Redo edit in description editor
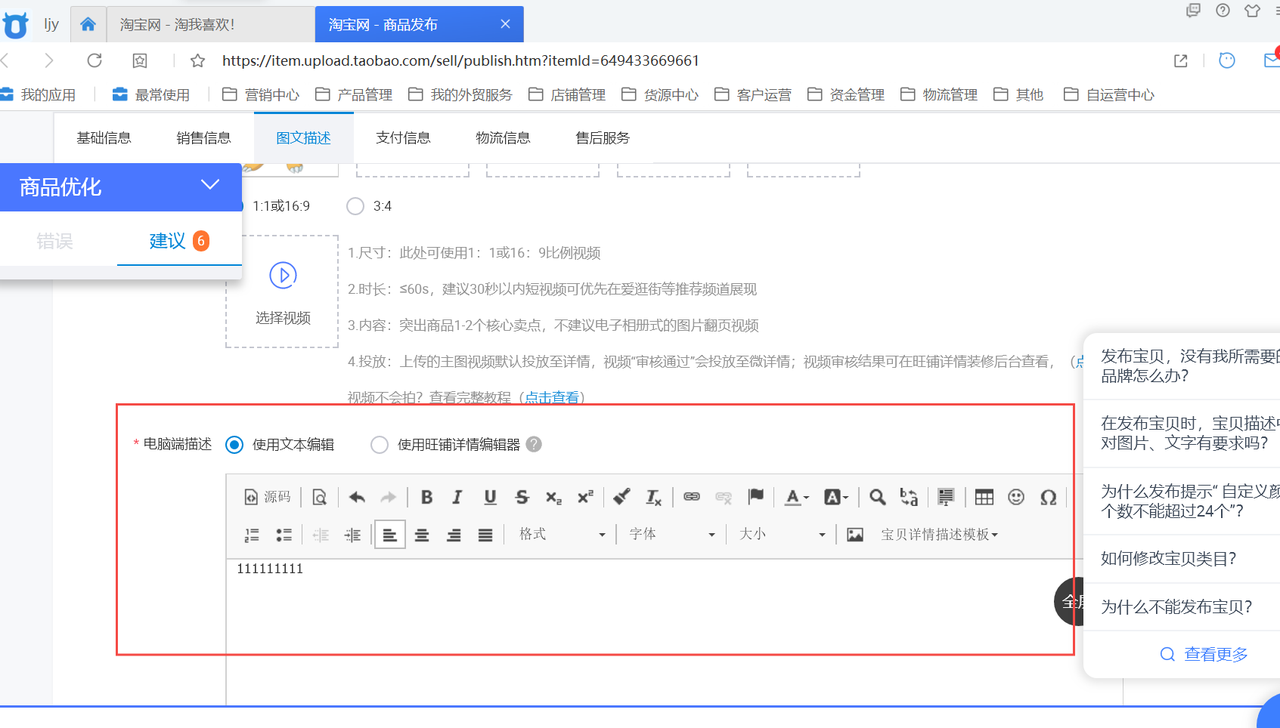Viewport: 1280px width, 728px height. click(388, 497)
